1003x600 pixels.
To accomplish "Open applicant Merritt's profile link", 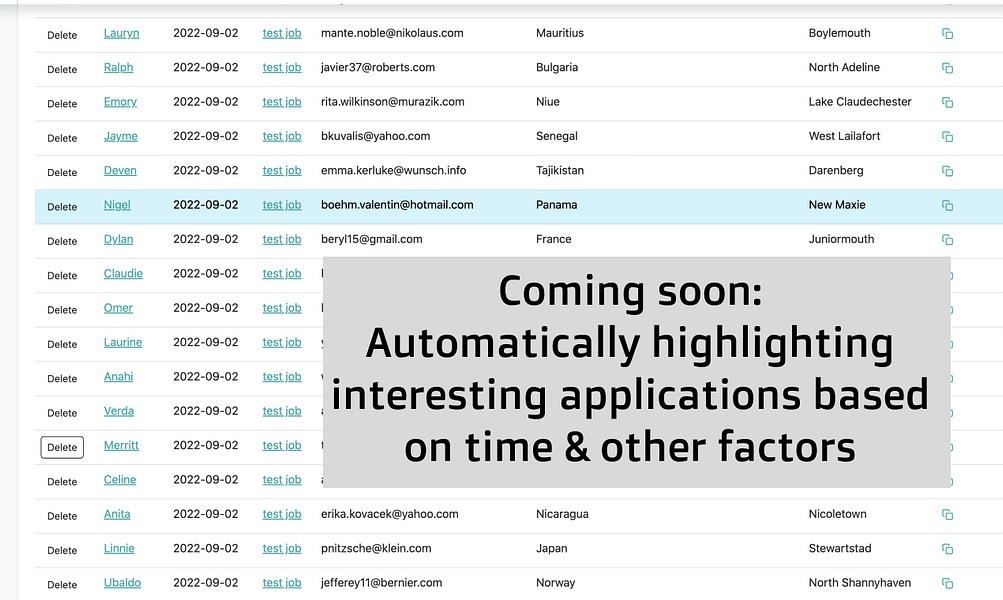I will tap(122, 445).
